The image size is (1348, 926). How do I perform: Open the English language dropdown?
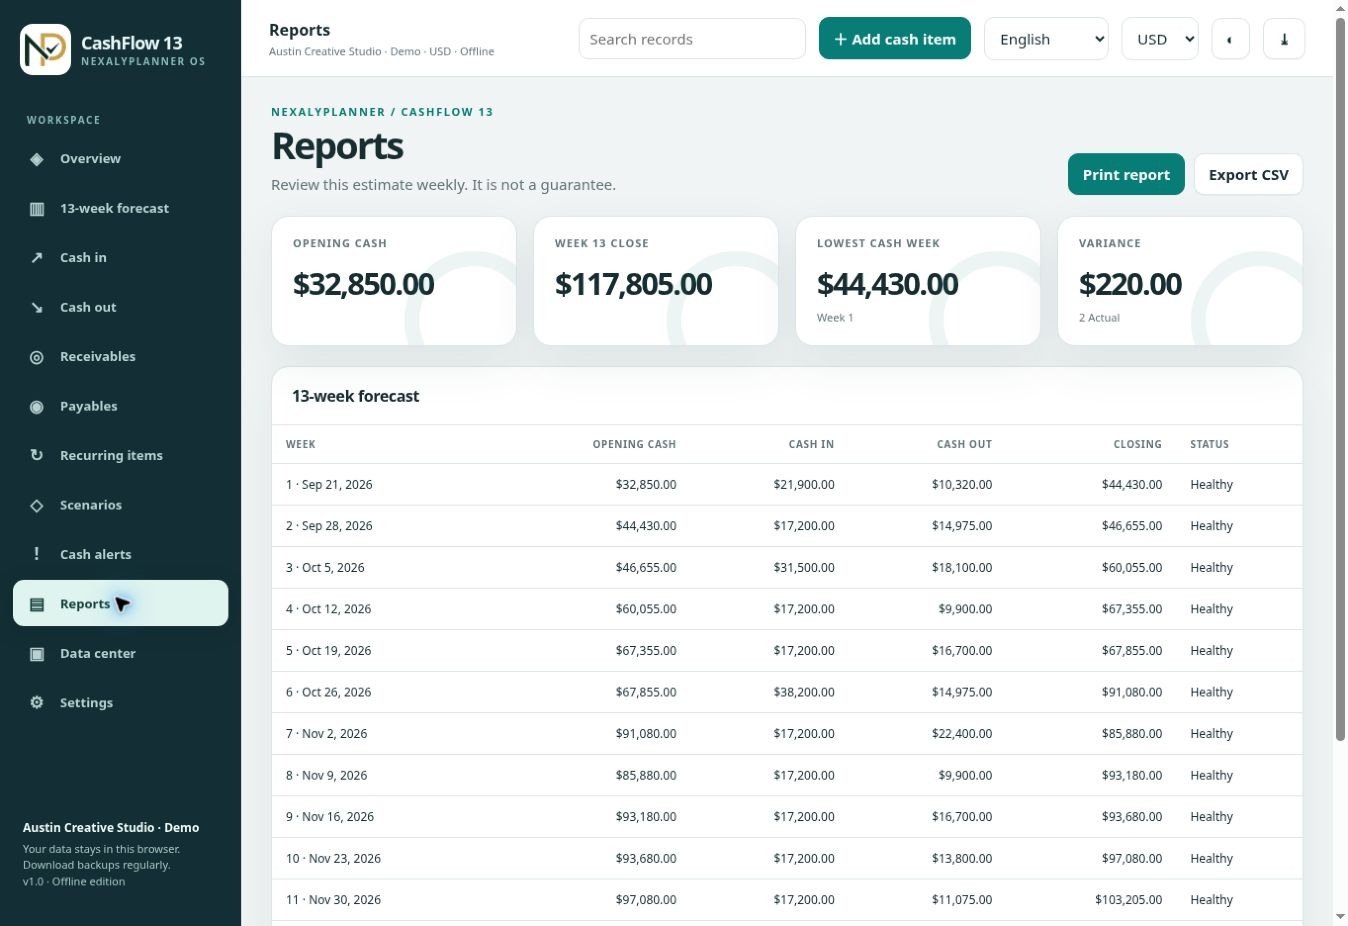[x=1046, y=39]
